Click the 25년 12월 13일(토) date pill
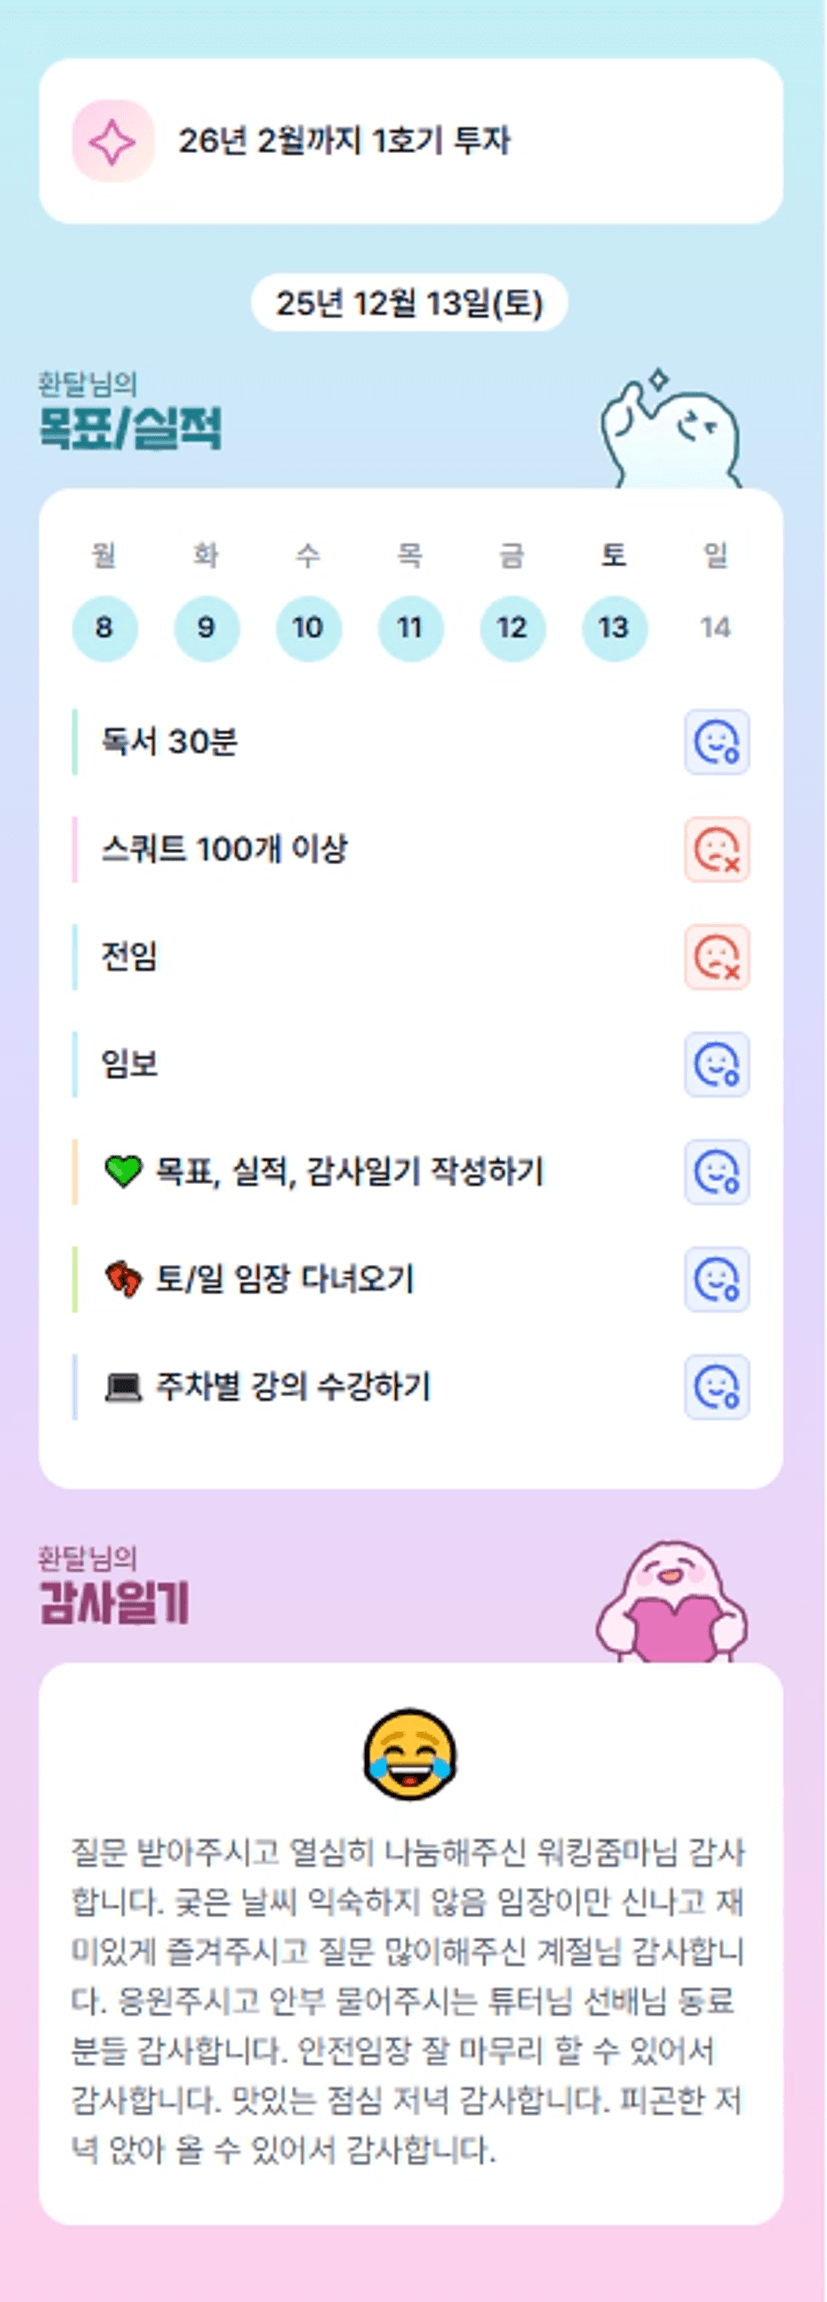 coord(409,303)
